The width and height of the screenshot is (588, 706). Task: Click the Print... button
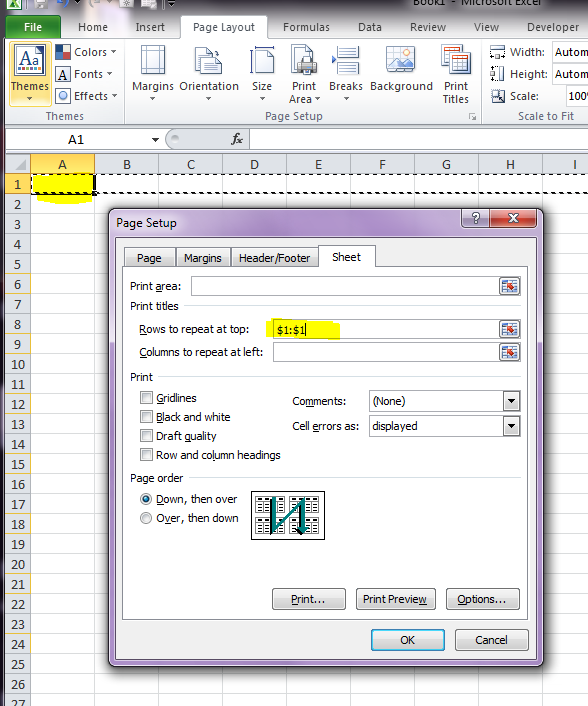[309, 599]
